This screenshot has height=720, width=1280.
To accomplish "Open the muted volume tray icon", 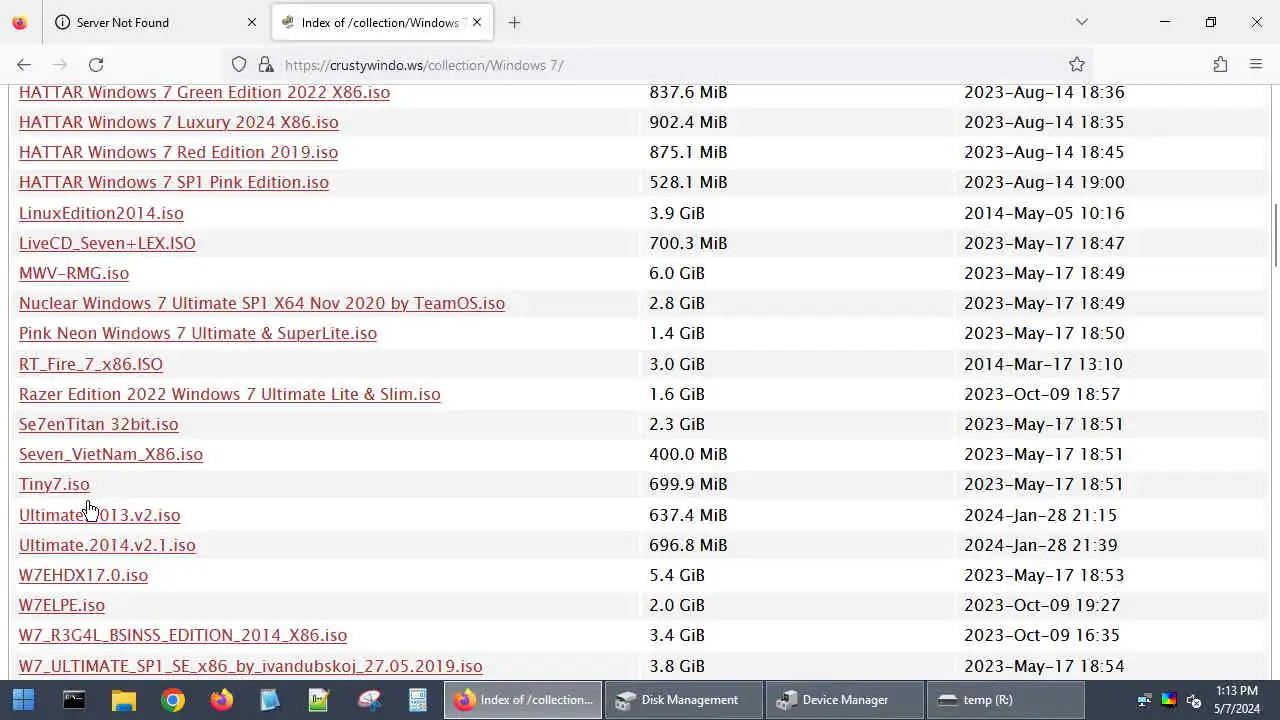I will point(1193,700).
